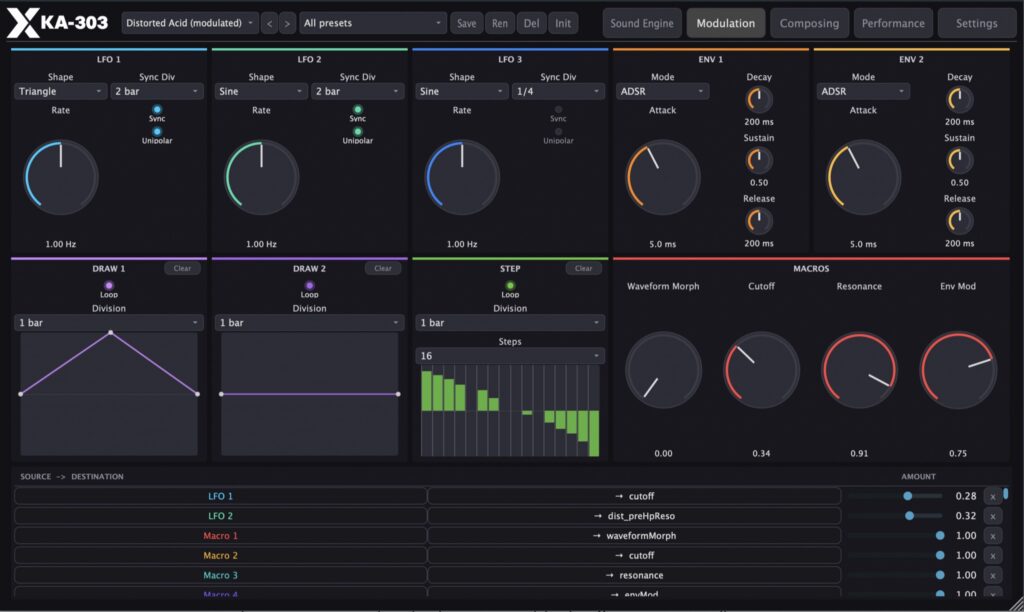
Task: Click the Env Mod macro knob
Action: click(958, 370)
